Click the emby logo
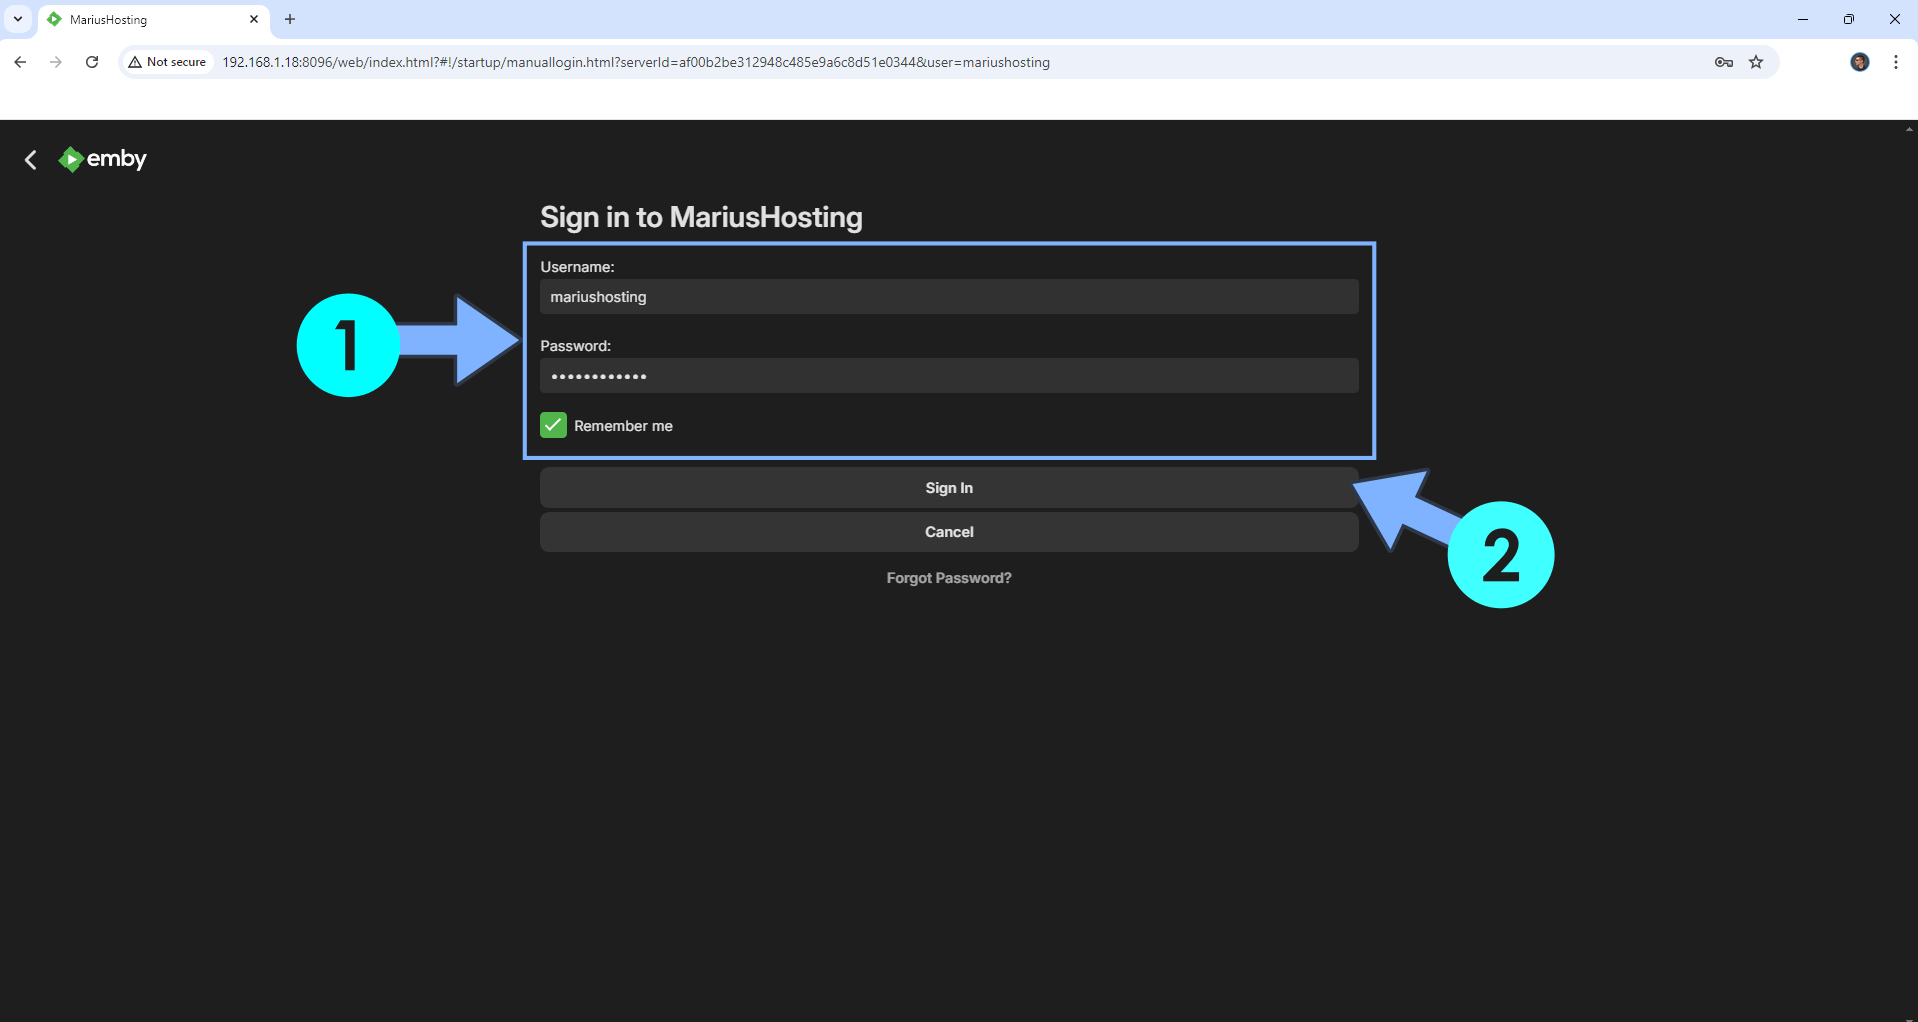This screenshot has height=1022, width=1918. pyautogui.click(x=103, y=159)
